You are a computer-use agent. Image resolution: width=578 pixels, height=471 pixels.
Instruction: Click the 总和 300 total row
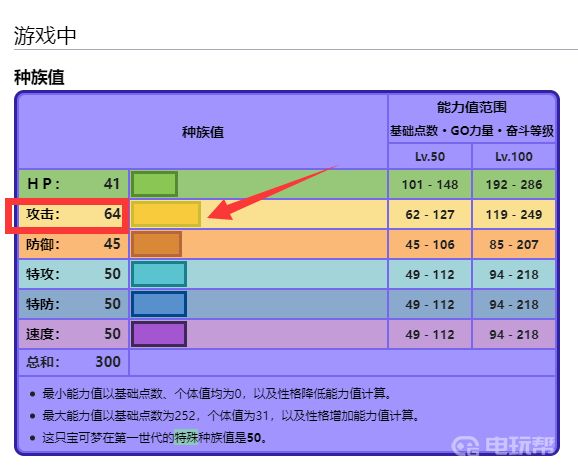coord(73,362)
